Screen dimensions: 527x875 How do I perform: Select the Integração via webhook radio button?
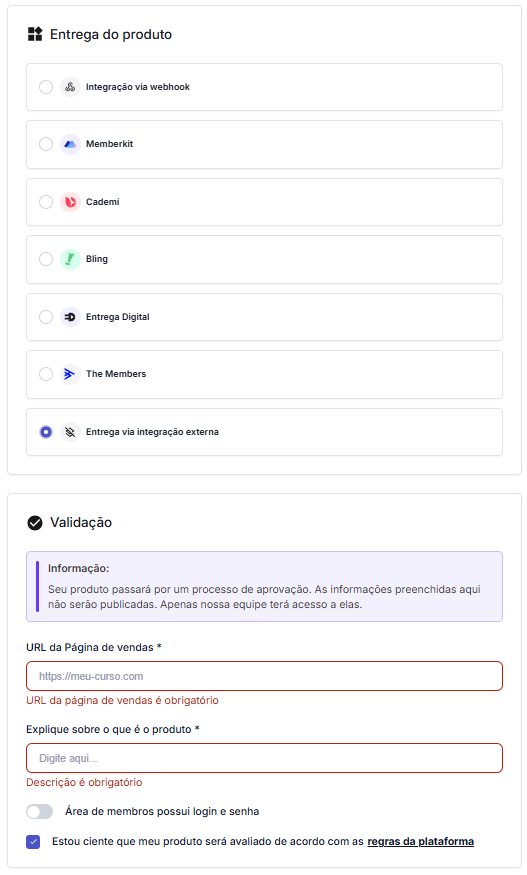pyautogui.click(x=46, y=87)
